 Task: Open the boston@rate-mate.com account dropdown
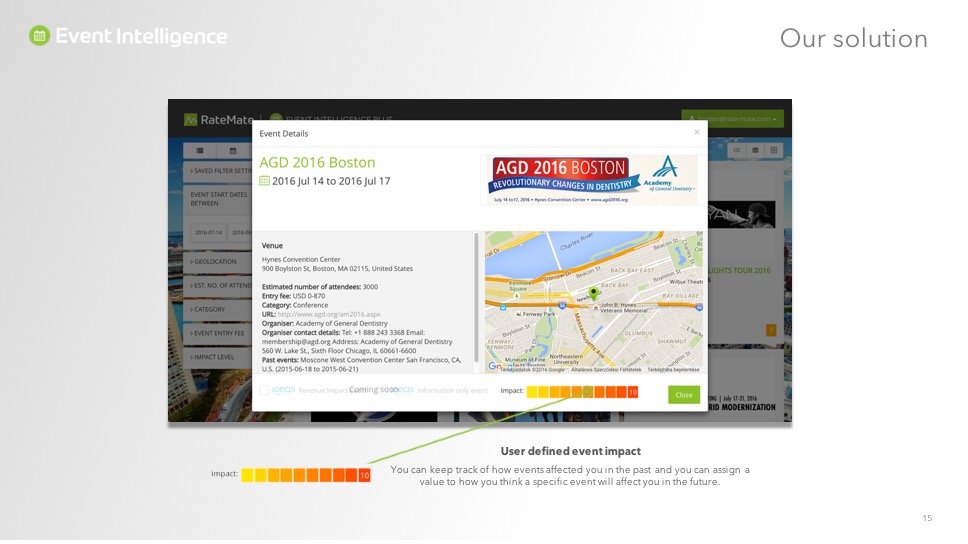tap(732, 119)
